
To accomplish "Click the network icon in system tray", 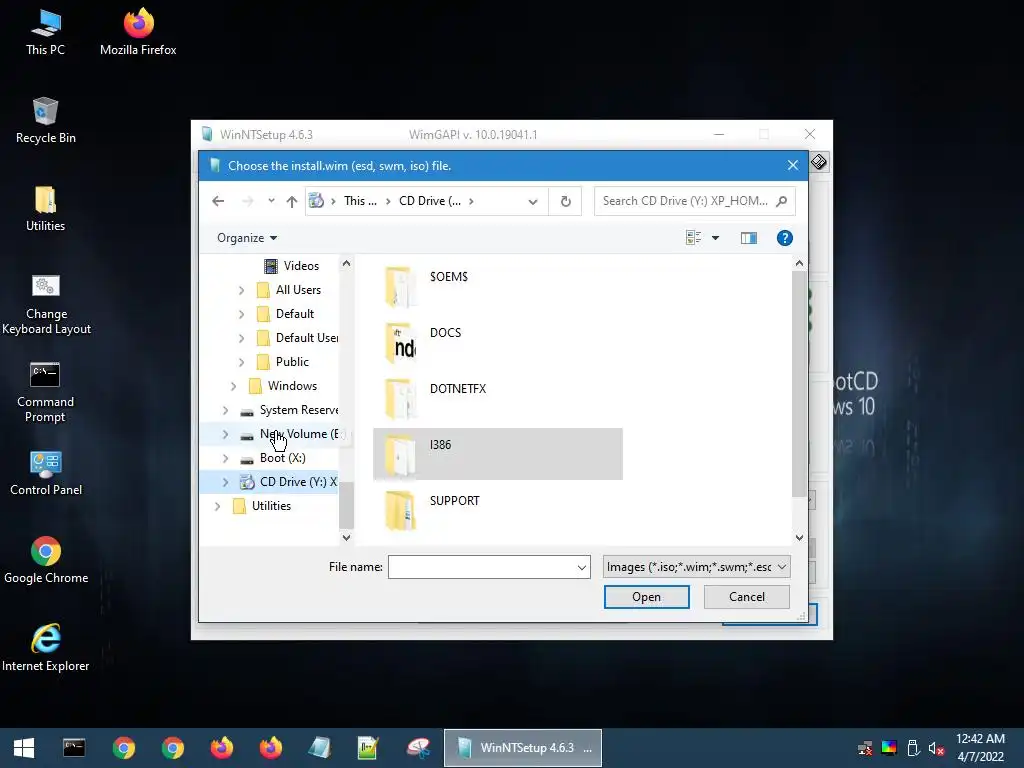I will (x=865, y=748).
